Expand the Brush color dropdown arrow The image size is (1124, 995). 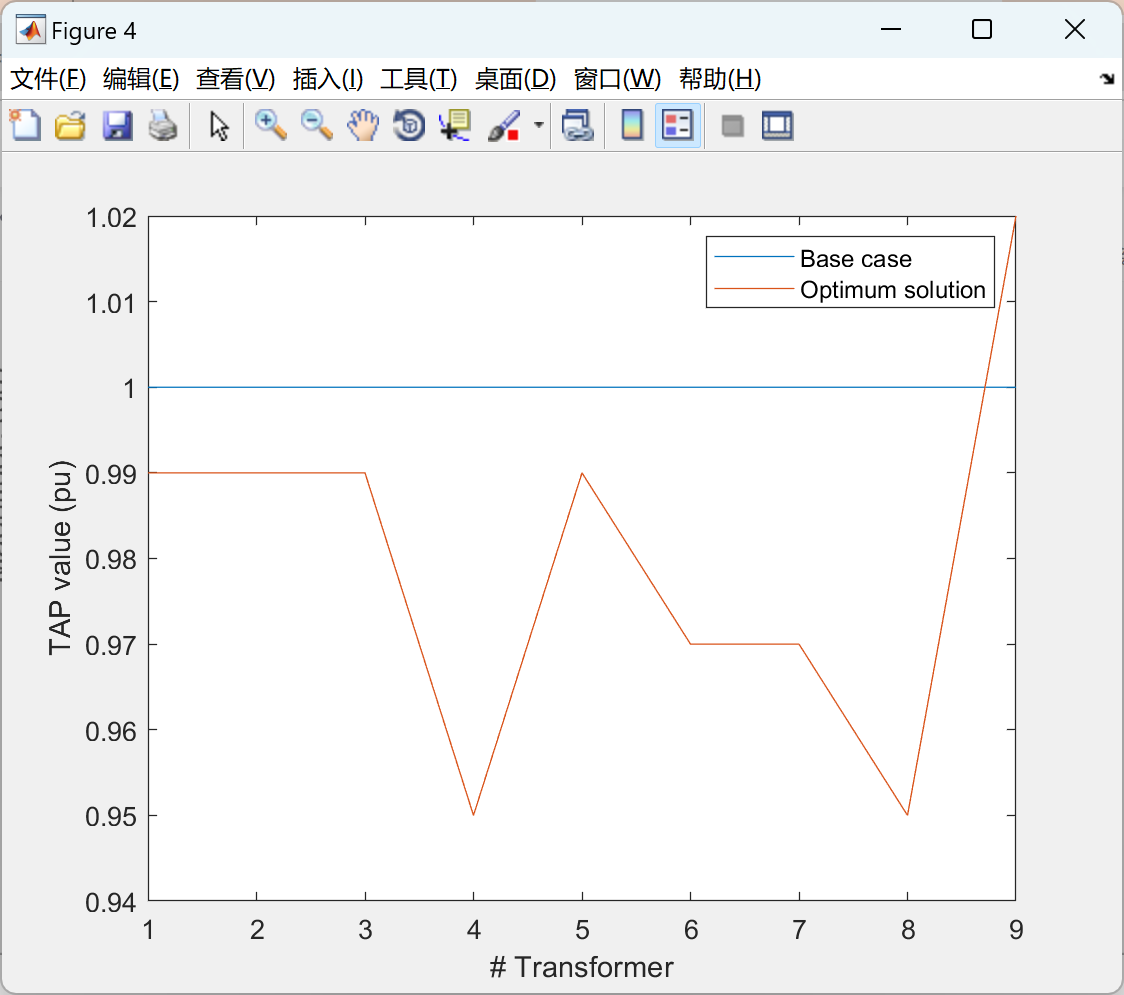click(x=538, y=125)
